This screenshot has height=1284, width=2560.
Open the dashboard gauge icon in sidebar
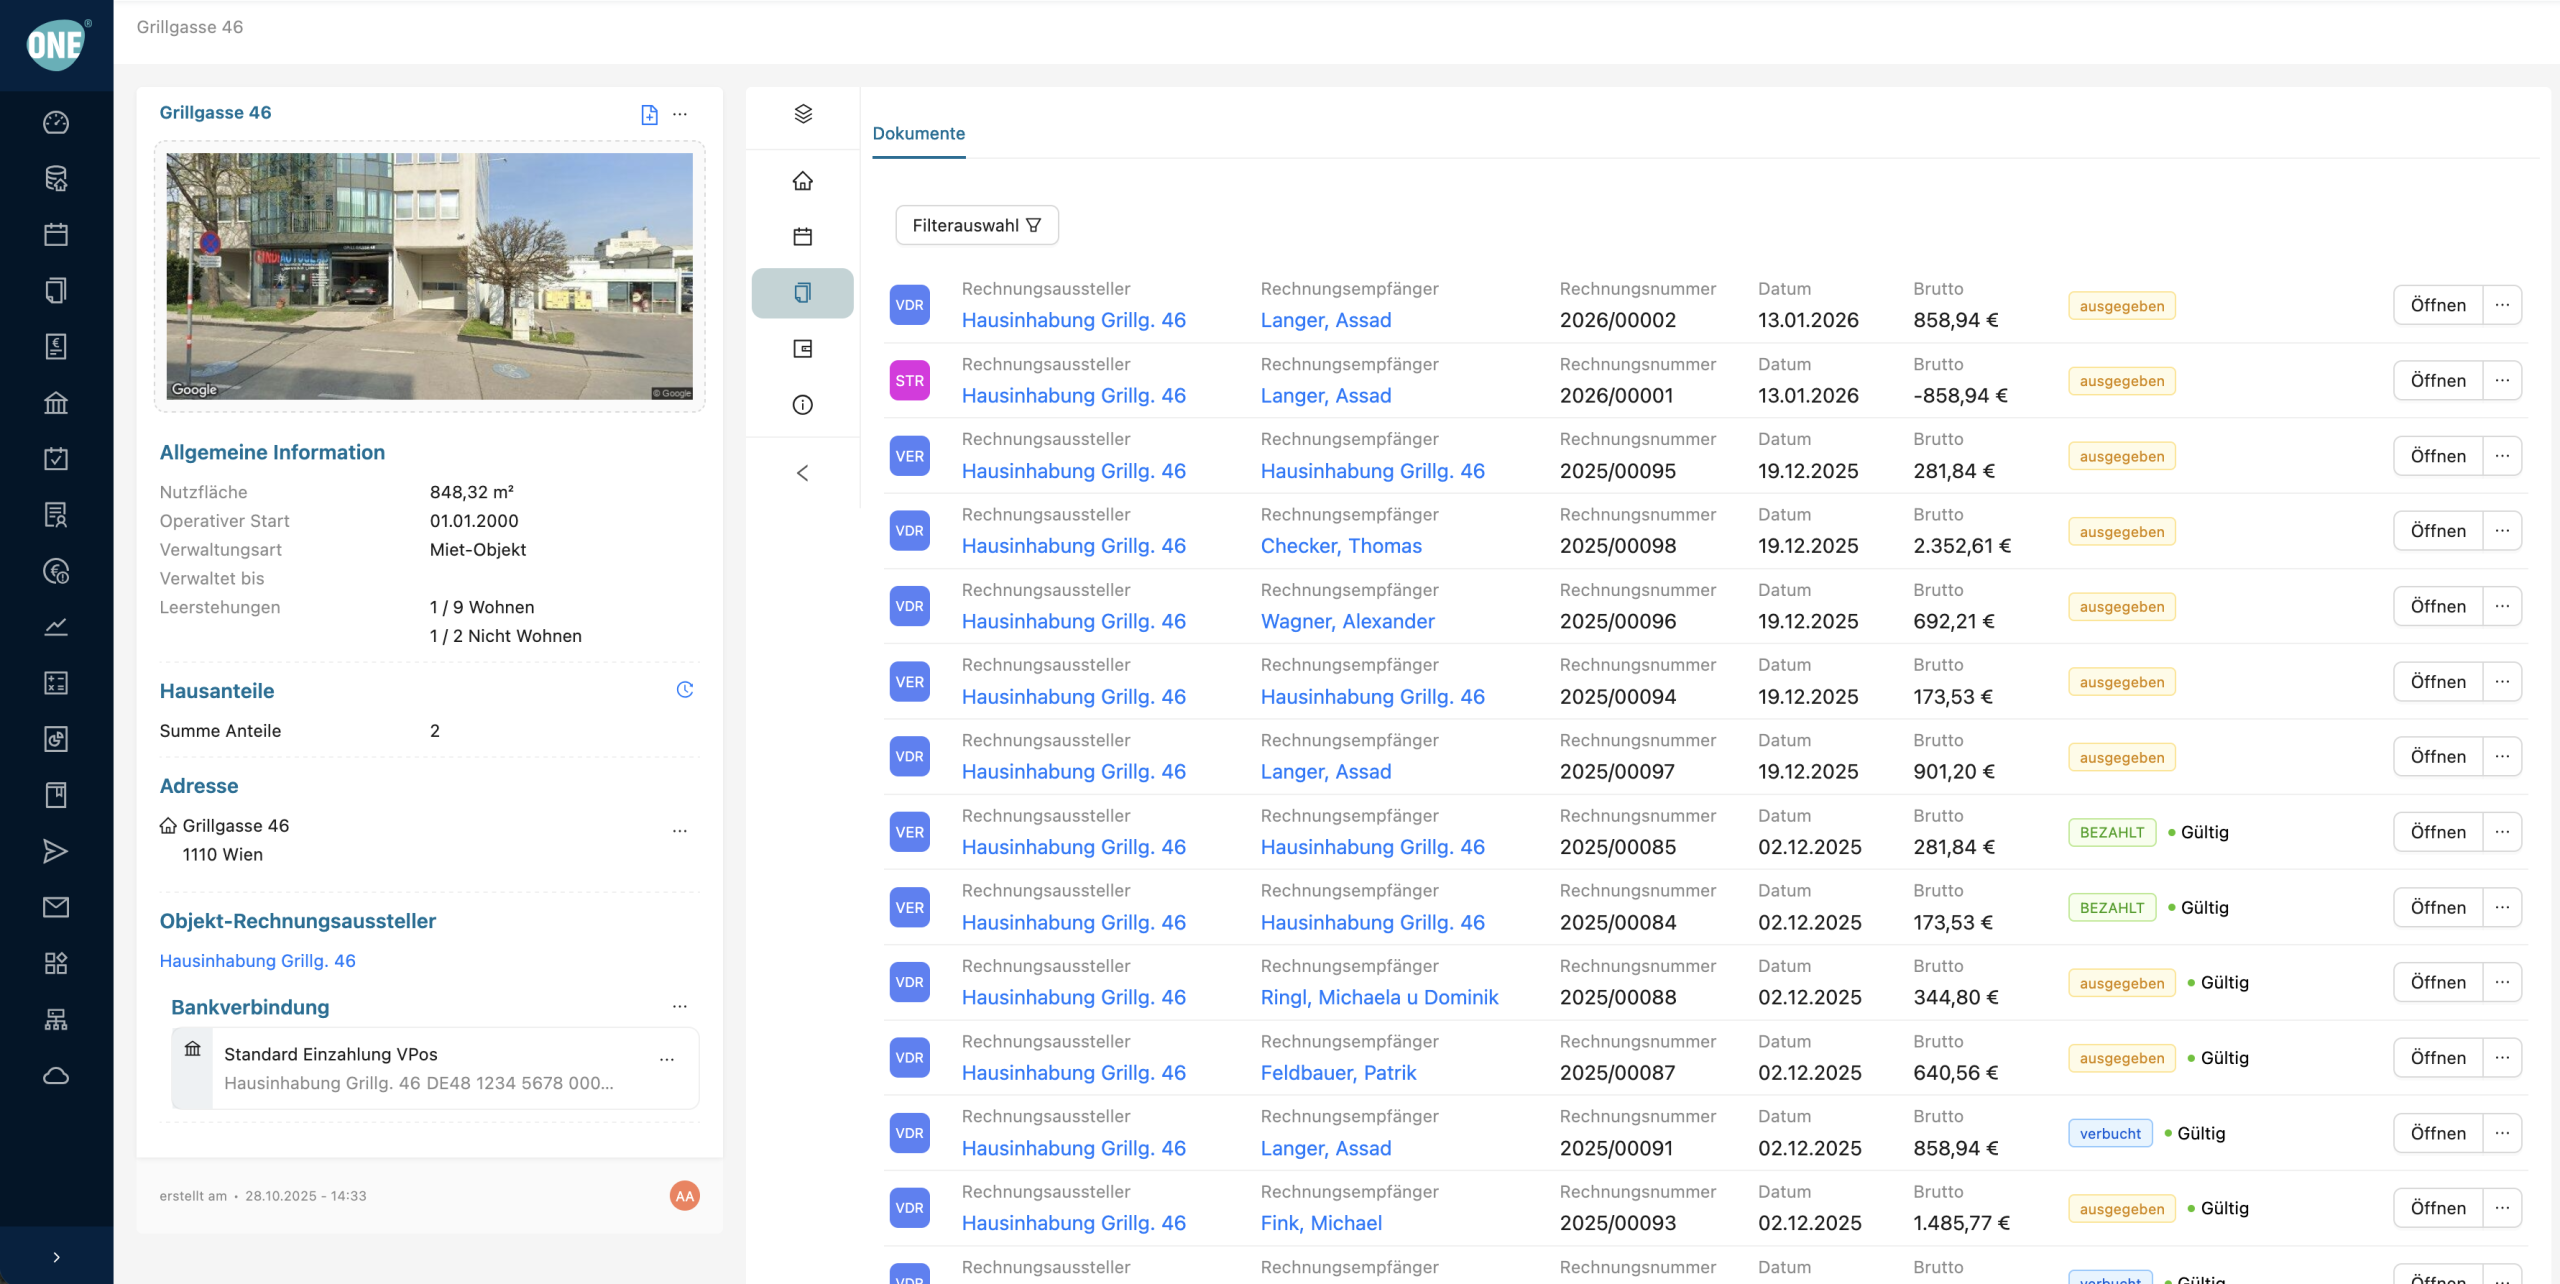point(56,122)
